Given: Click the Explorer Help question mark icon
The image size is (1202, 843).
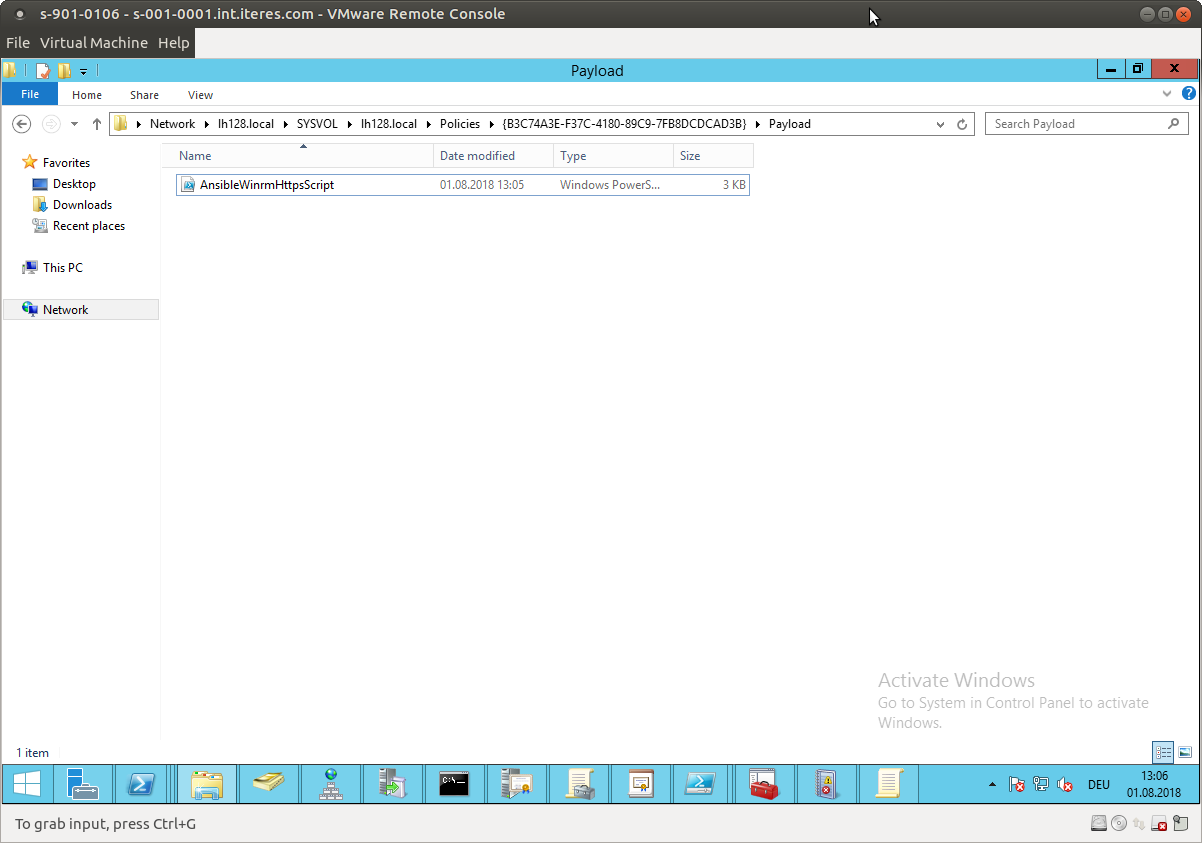Looking at the screenshot, I should click(1189, 94).
